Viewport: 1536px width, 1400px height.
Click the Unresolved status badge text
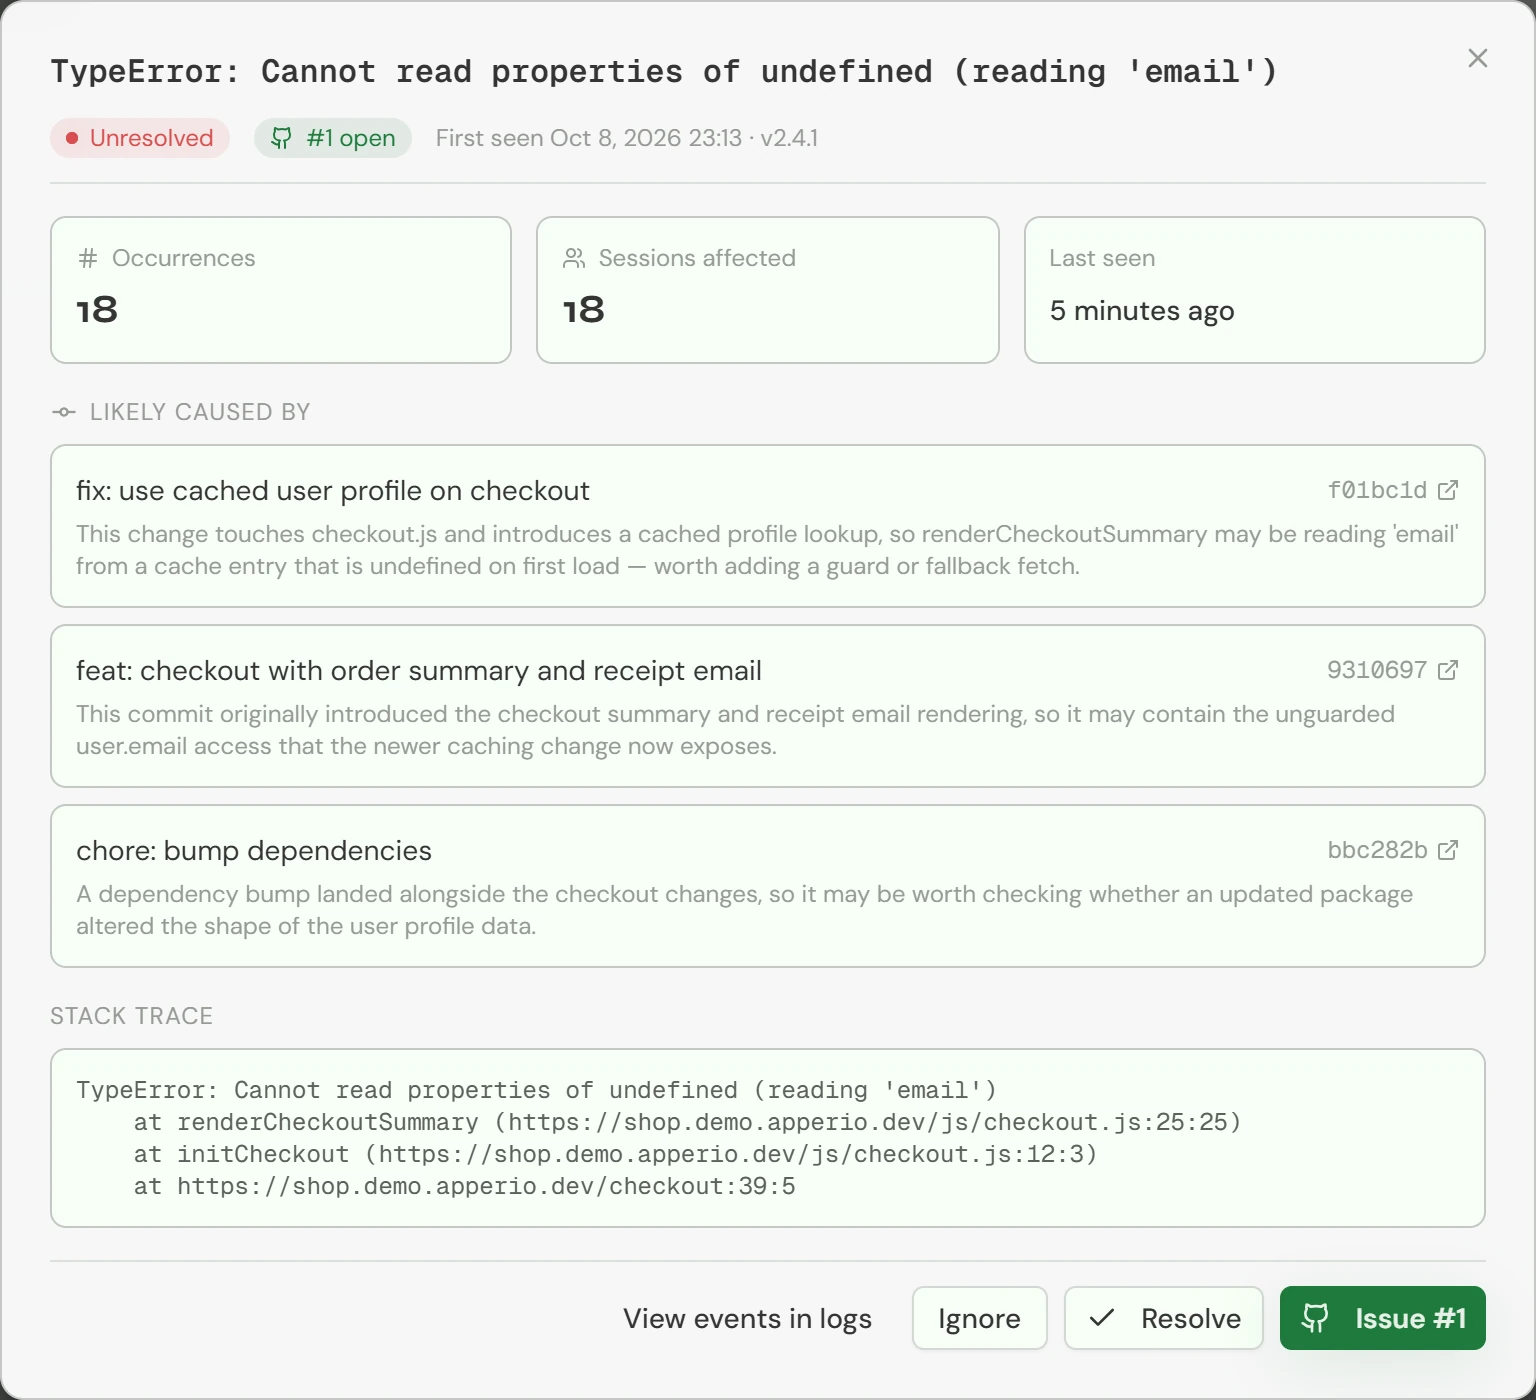[x=151, y=138]
